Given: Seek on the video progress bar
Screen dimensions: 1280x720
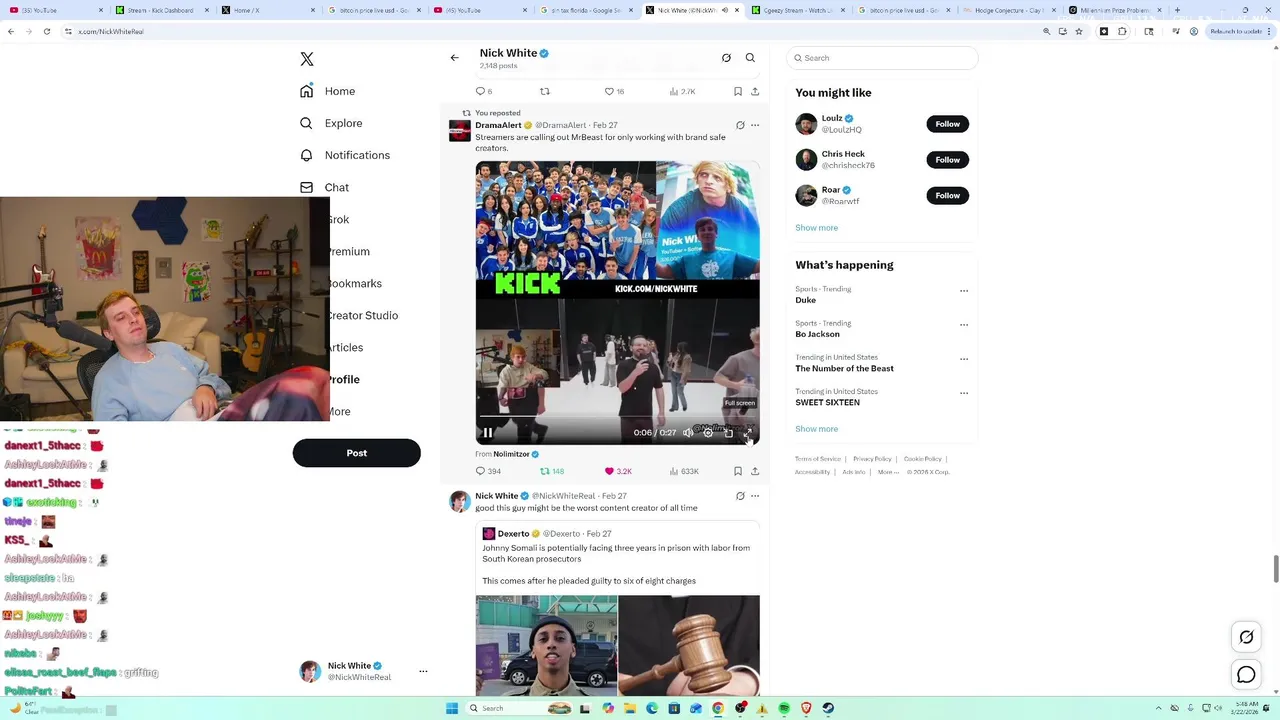Looking at the screenshot, I should [617, 416].
